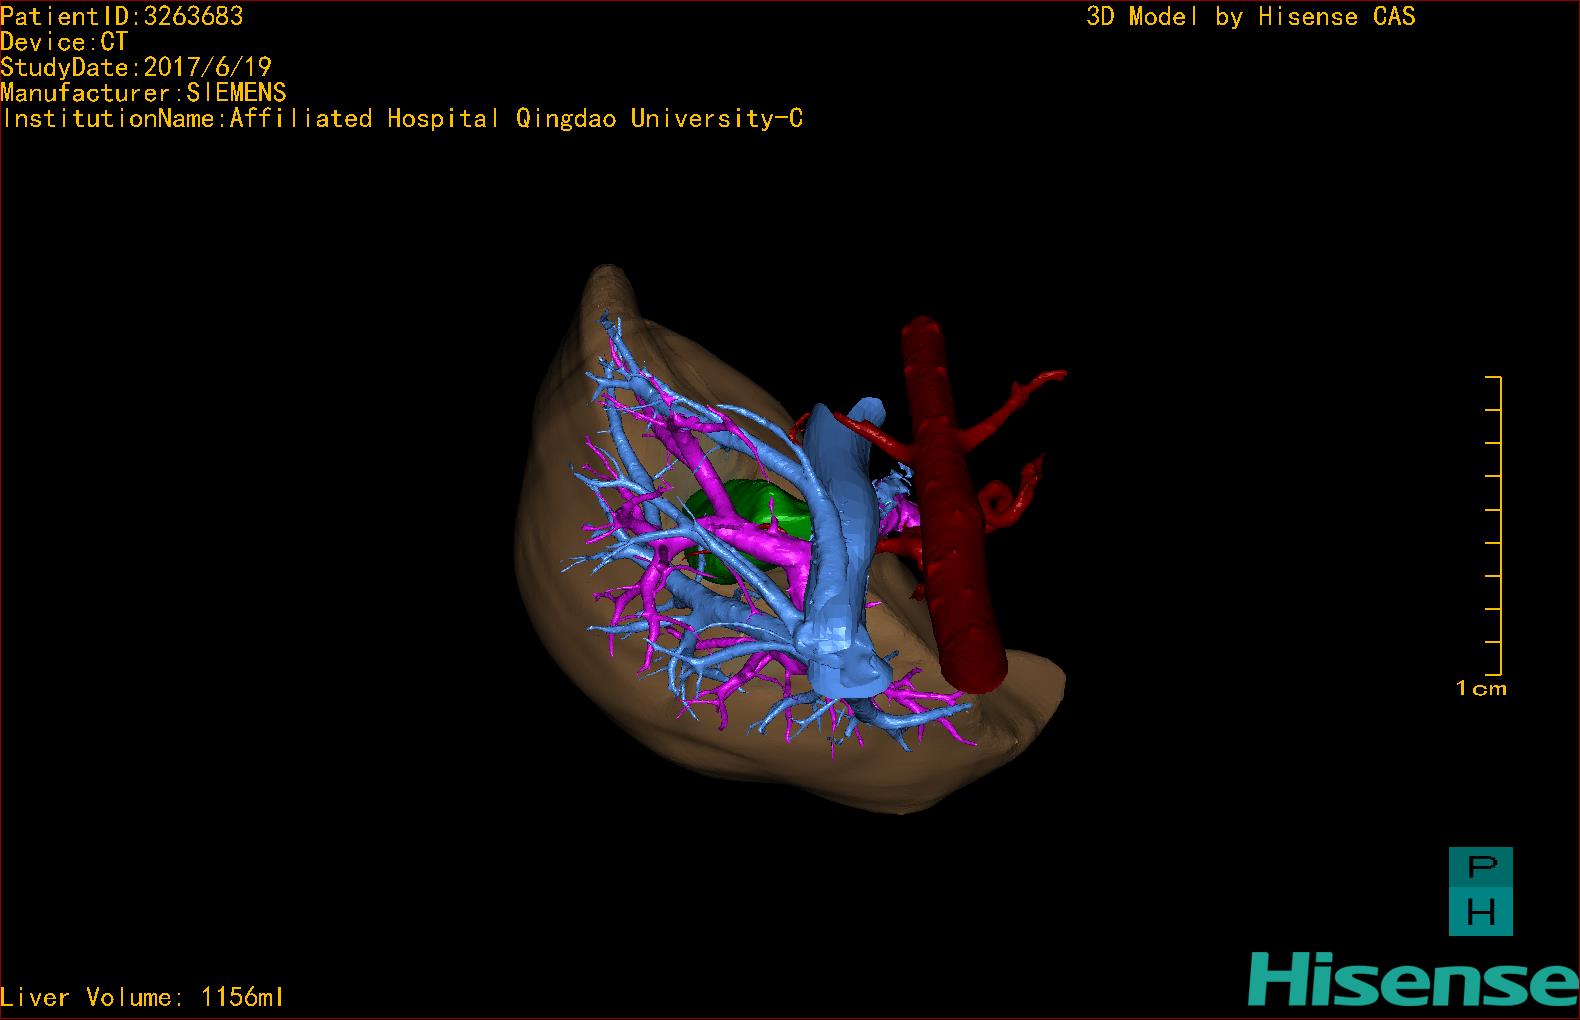
Task: Select the thick dark red aorta vessel
Action: click(955, 520)
